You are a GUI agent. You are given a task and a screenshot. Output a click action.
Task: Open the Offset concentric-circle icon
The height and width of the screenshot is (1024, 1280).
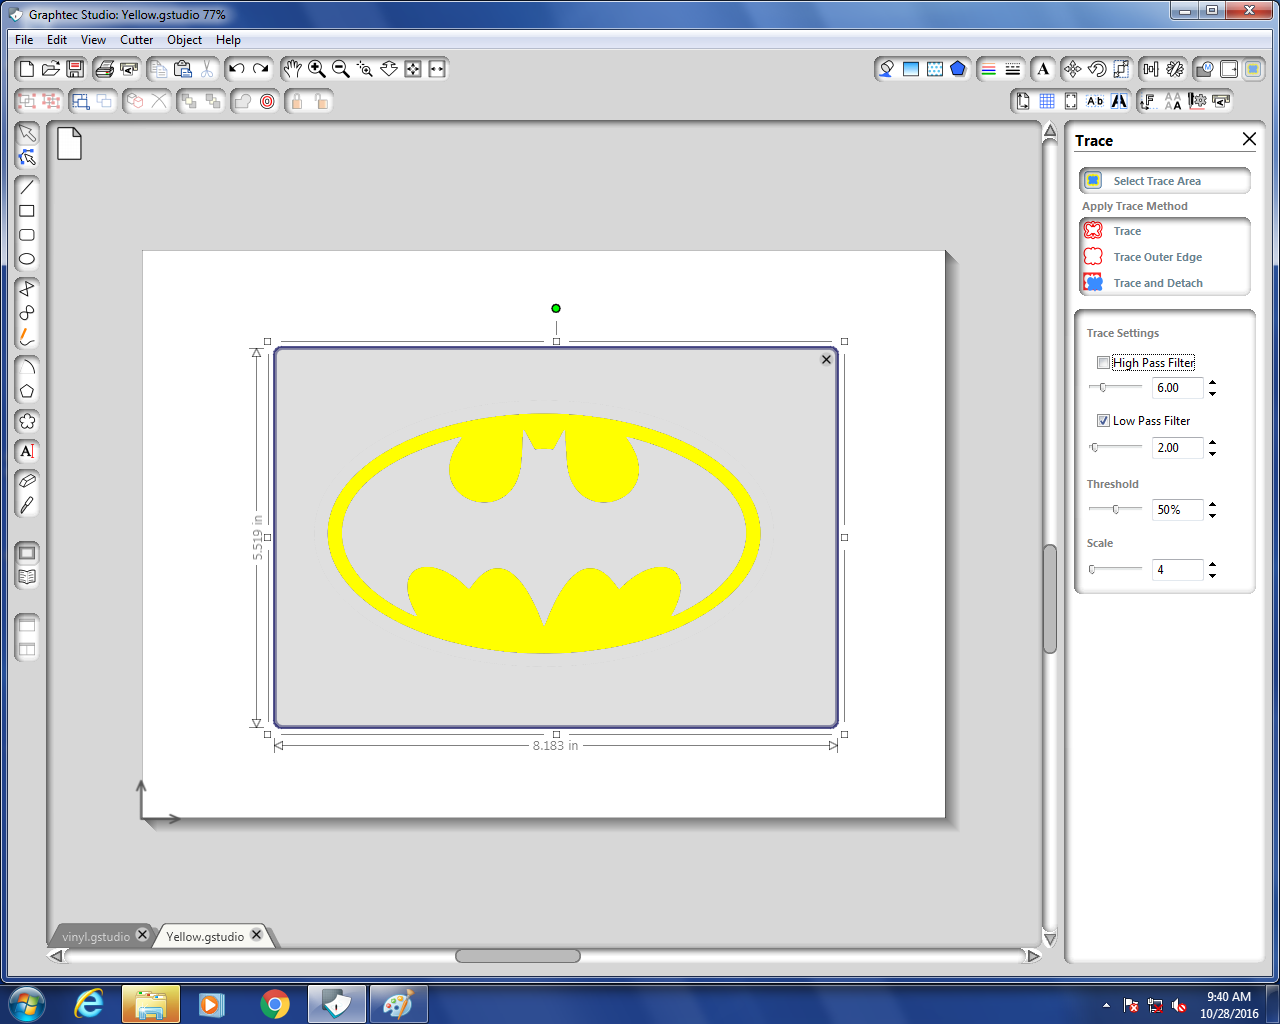click(x=267, y=101)
